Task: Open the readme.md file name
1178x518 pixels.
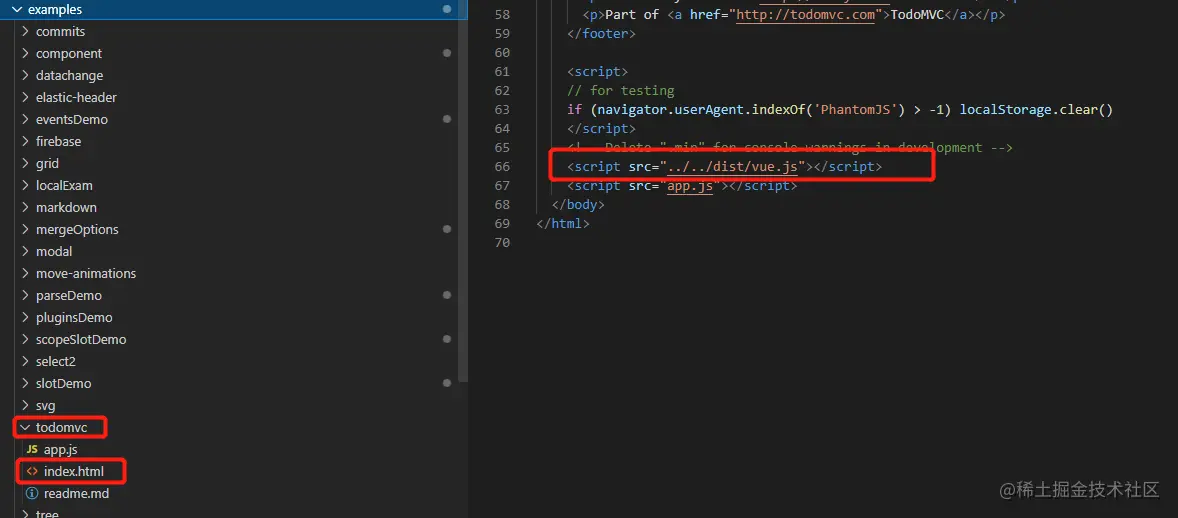Action: (x=77, y=493)
